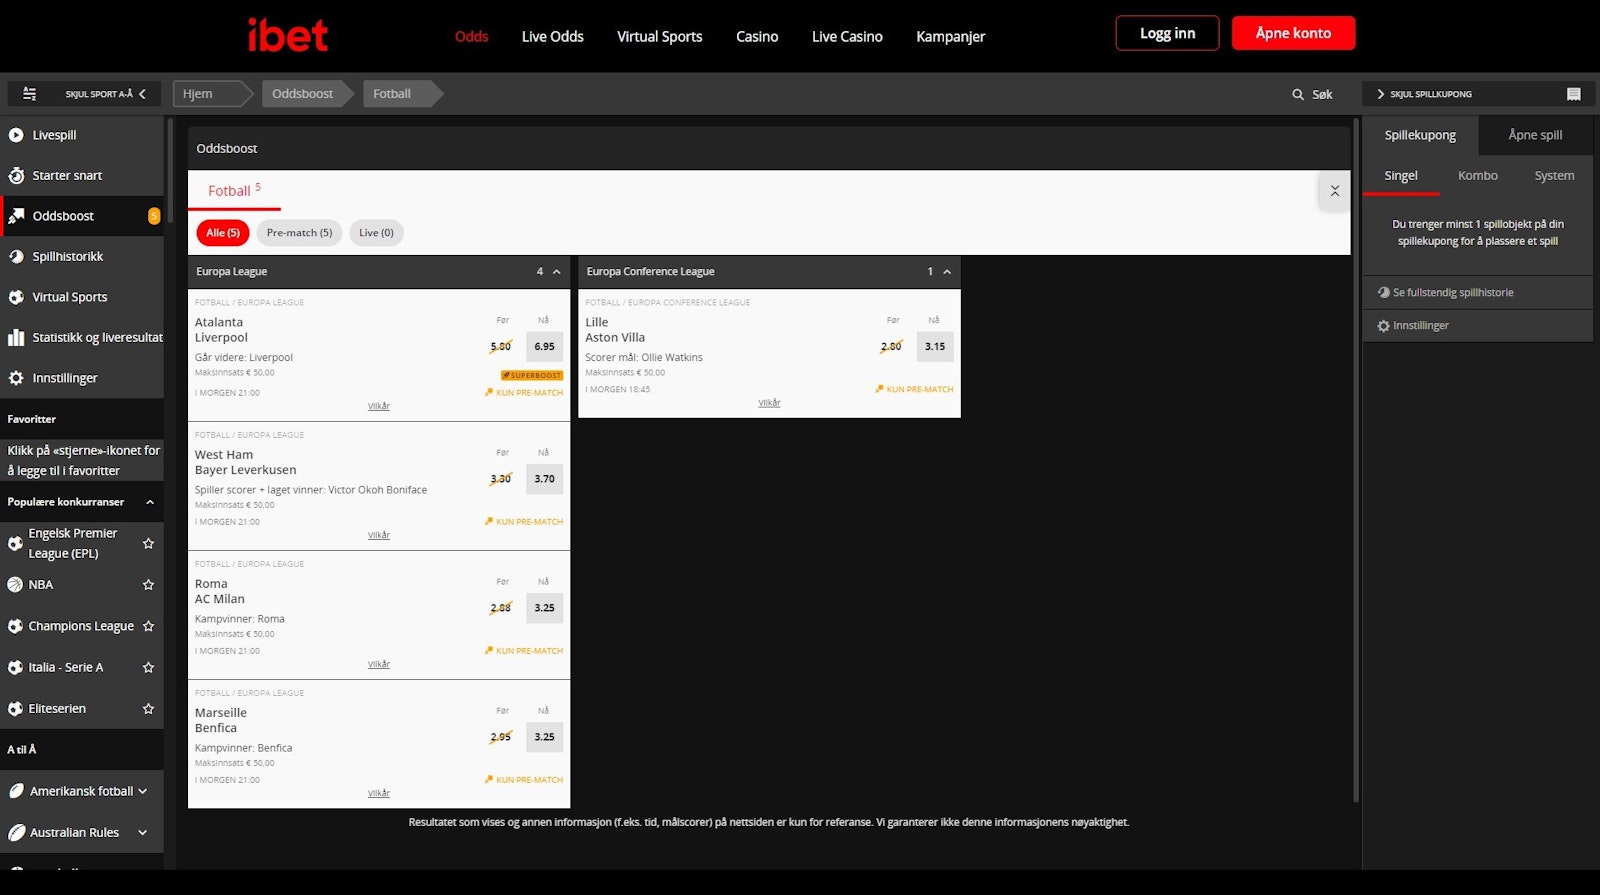The height and width of the screenshot is (895, 1600).
Task: Close the Fotball oddsboost panel with X
Action: click(1334, 191)
